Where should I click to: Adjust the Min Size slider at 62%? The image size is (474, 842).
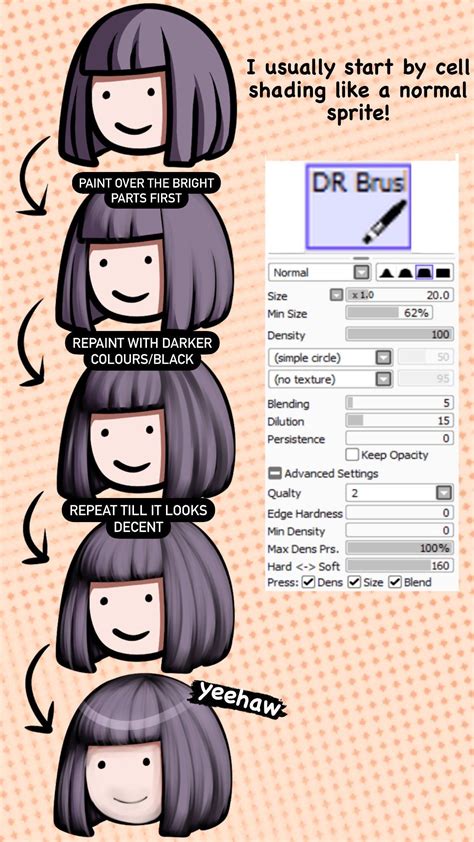point(389,313)
